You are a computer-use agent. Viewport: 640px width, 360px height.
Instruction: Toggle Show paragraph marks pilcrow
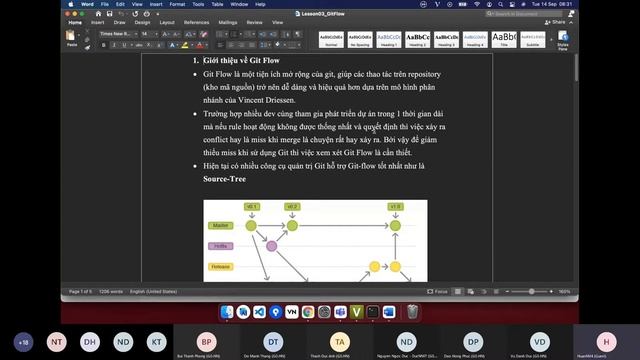pos(298,34)
